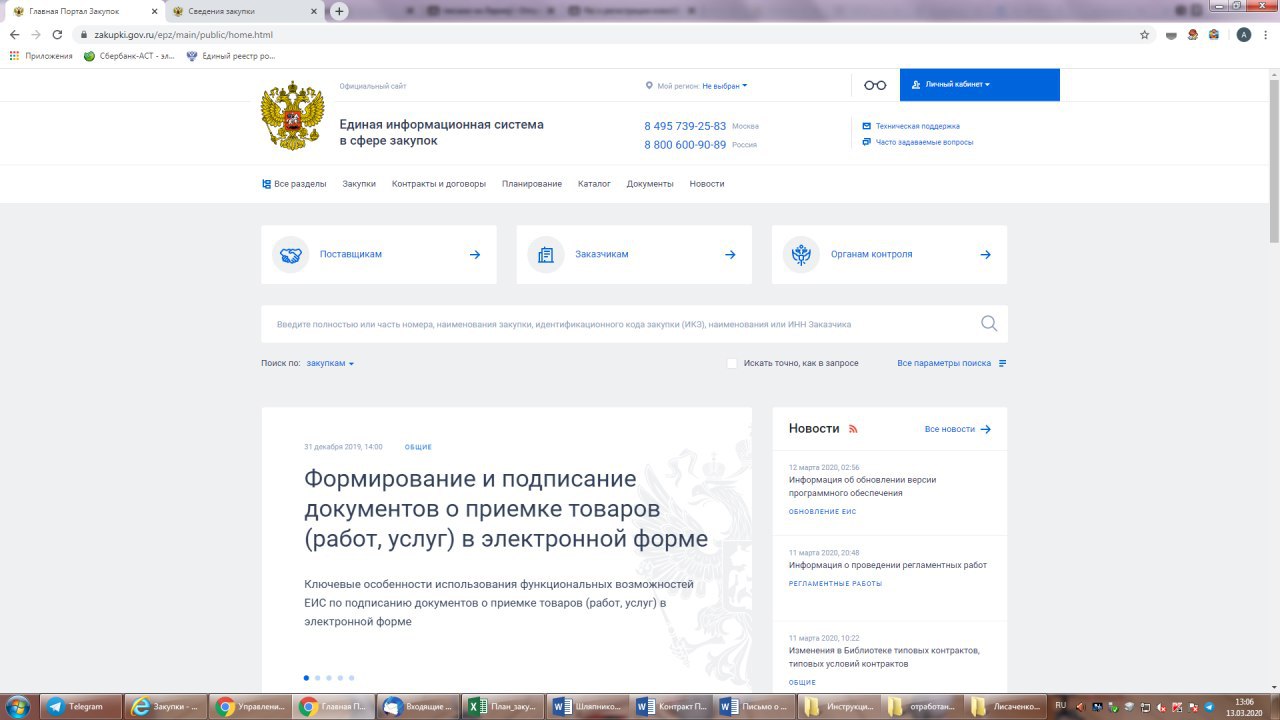The image size is (1280, 720).
Task: Click the РЕГЛАМЕНТНЫЕ РАБОТЫ news tag
Action: click(836, 584)
